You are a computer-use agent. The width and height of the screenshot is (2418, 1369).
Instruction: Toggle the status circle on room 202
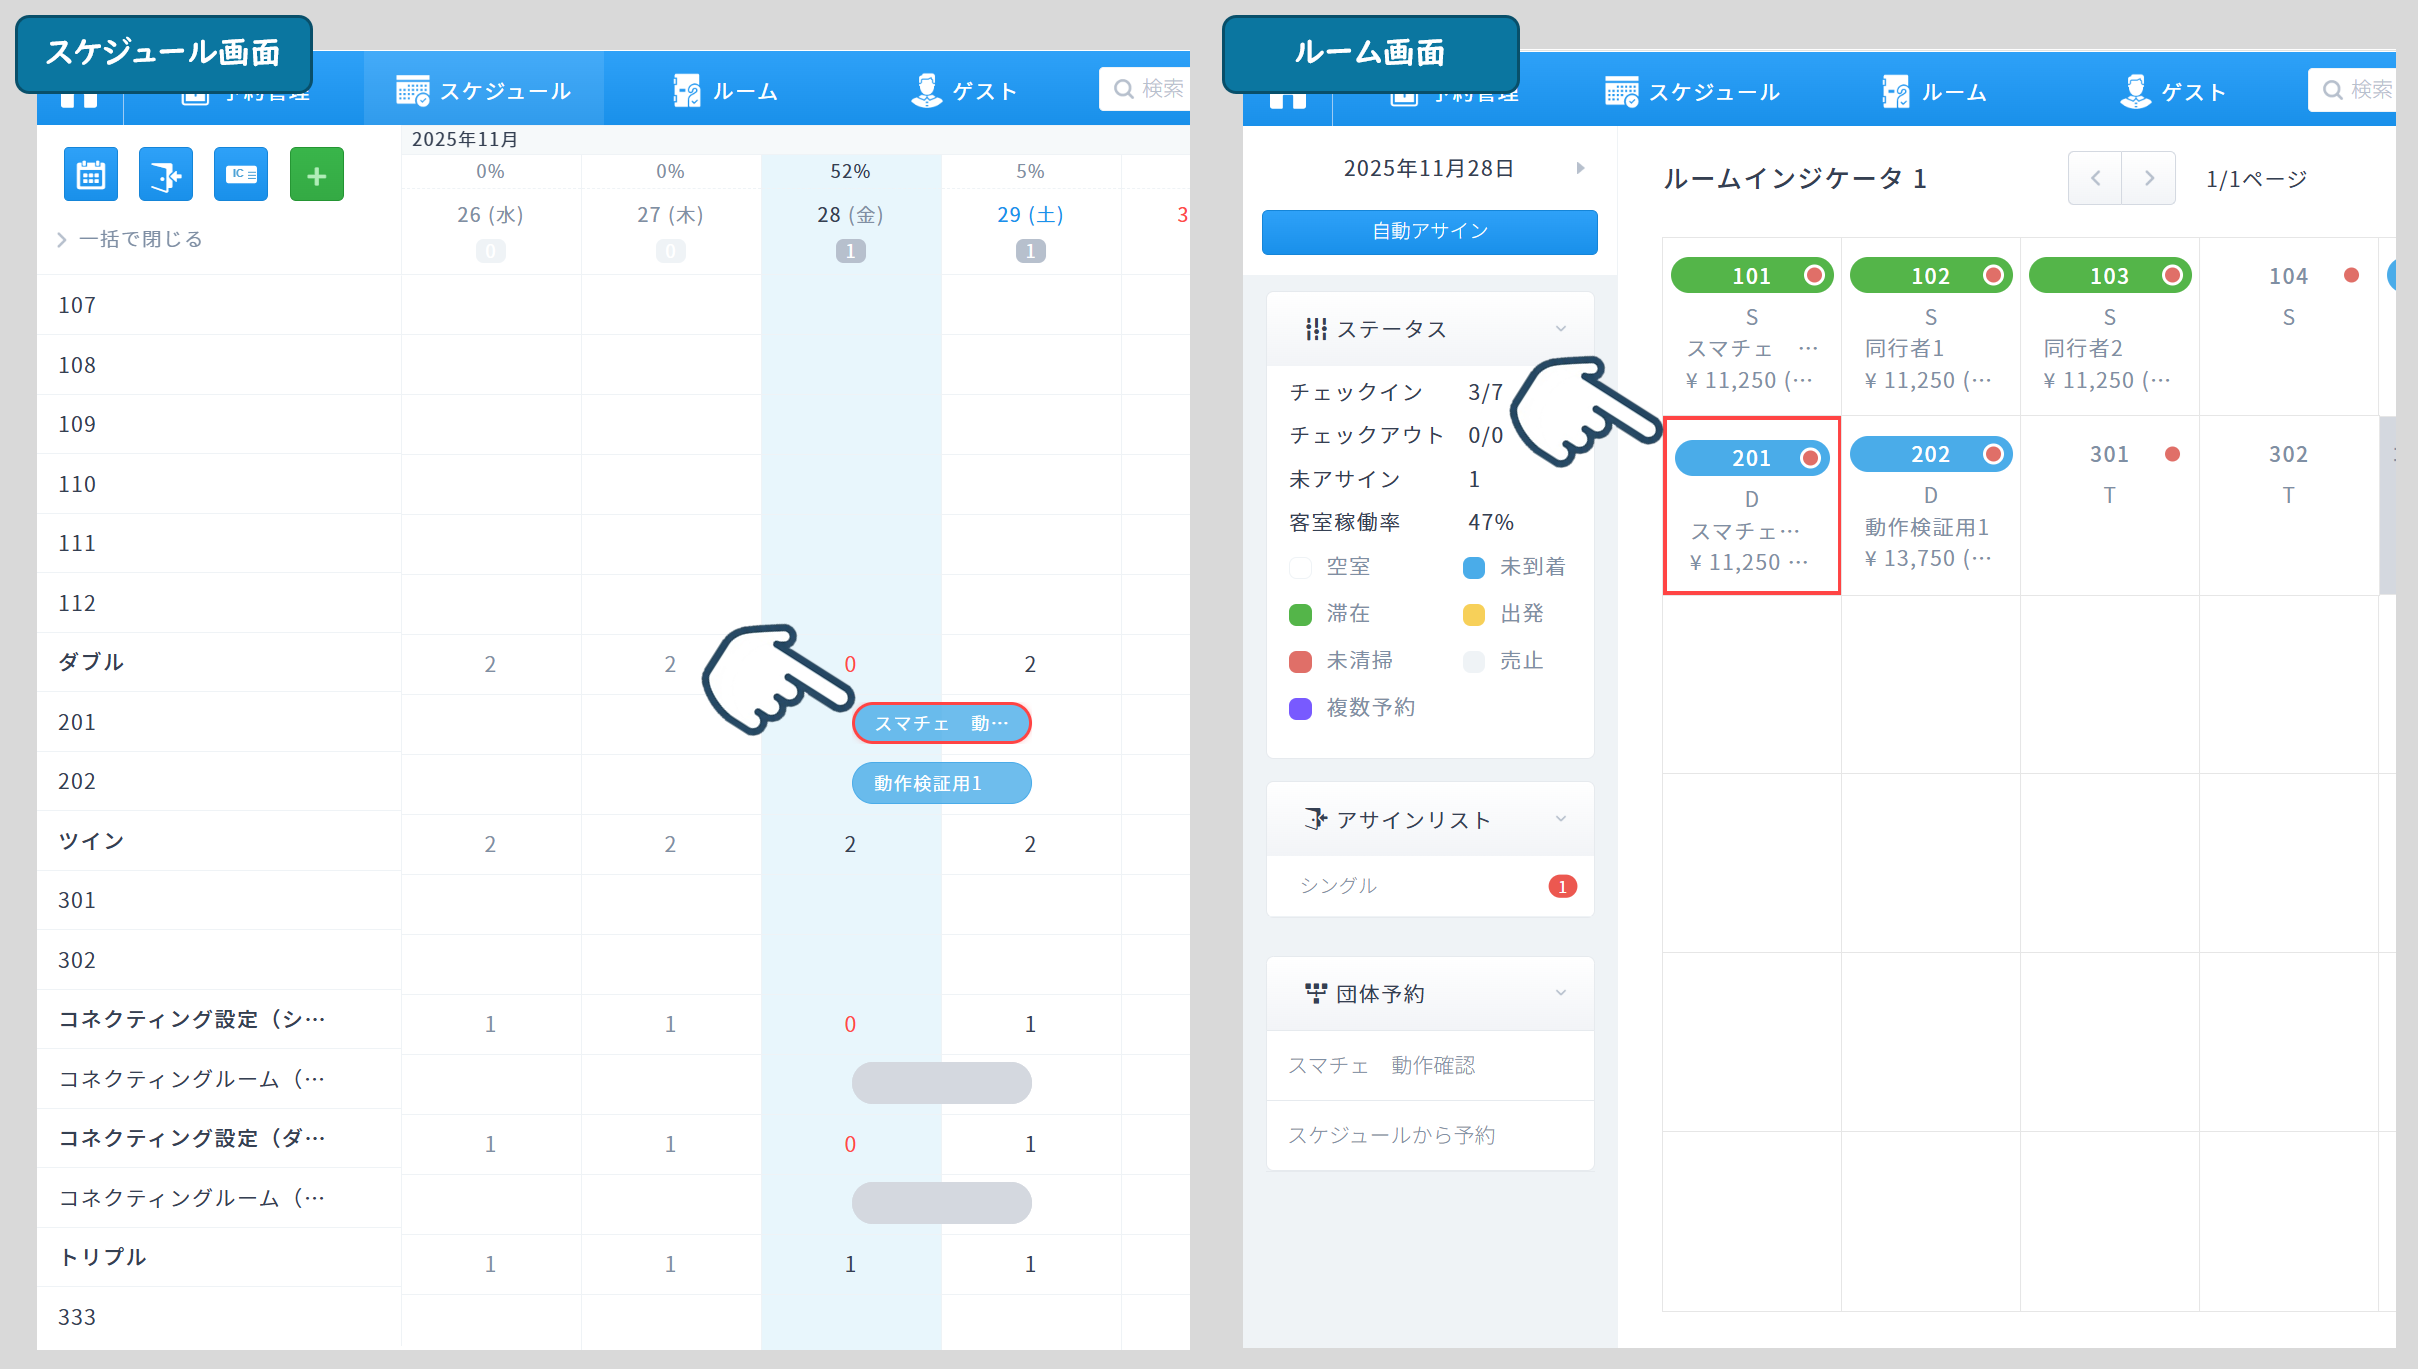click(x=1993, y=454)
